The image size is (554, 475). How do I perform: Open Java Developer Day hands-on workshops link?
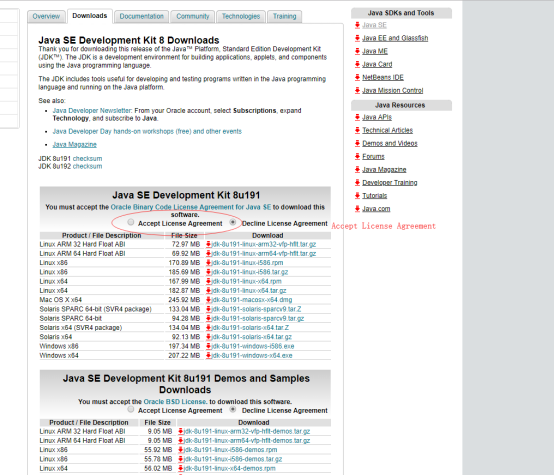pos(147,131)
